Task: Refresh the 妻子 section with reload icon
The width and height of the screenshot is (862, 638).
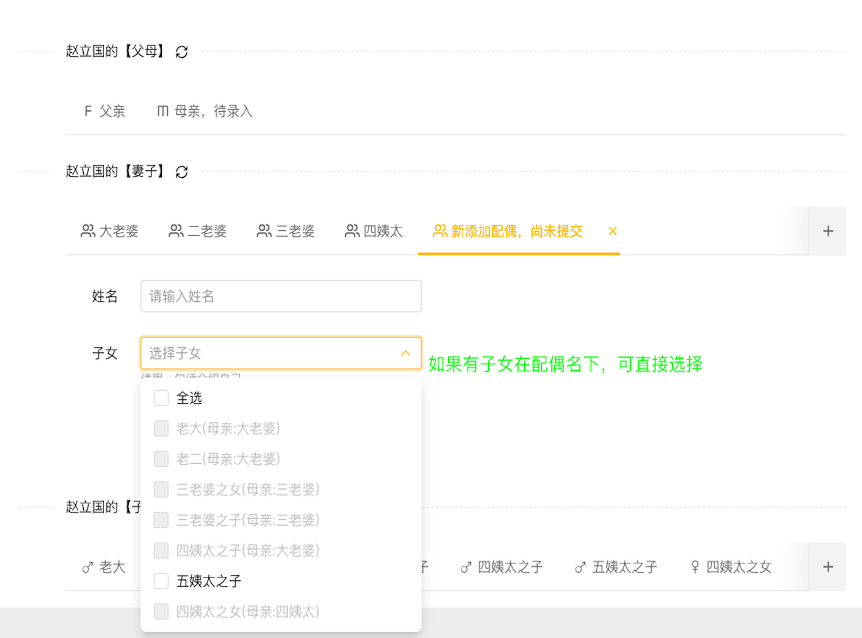Action: [x=181, y=172]
